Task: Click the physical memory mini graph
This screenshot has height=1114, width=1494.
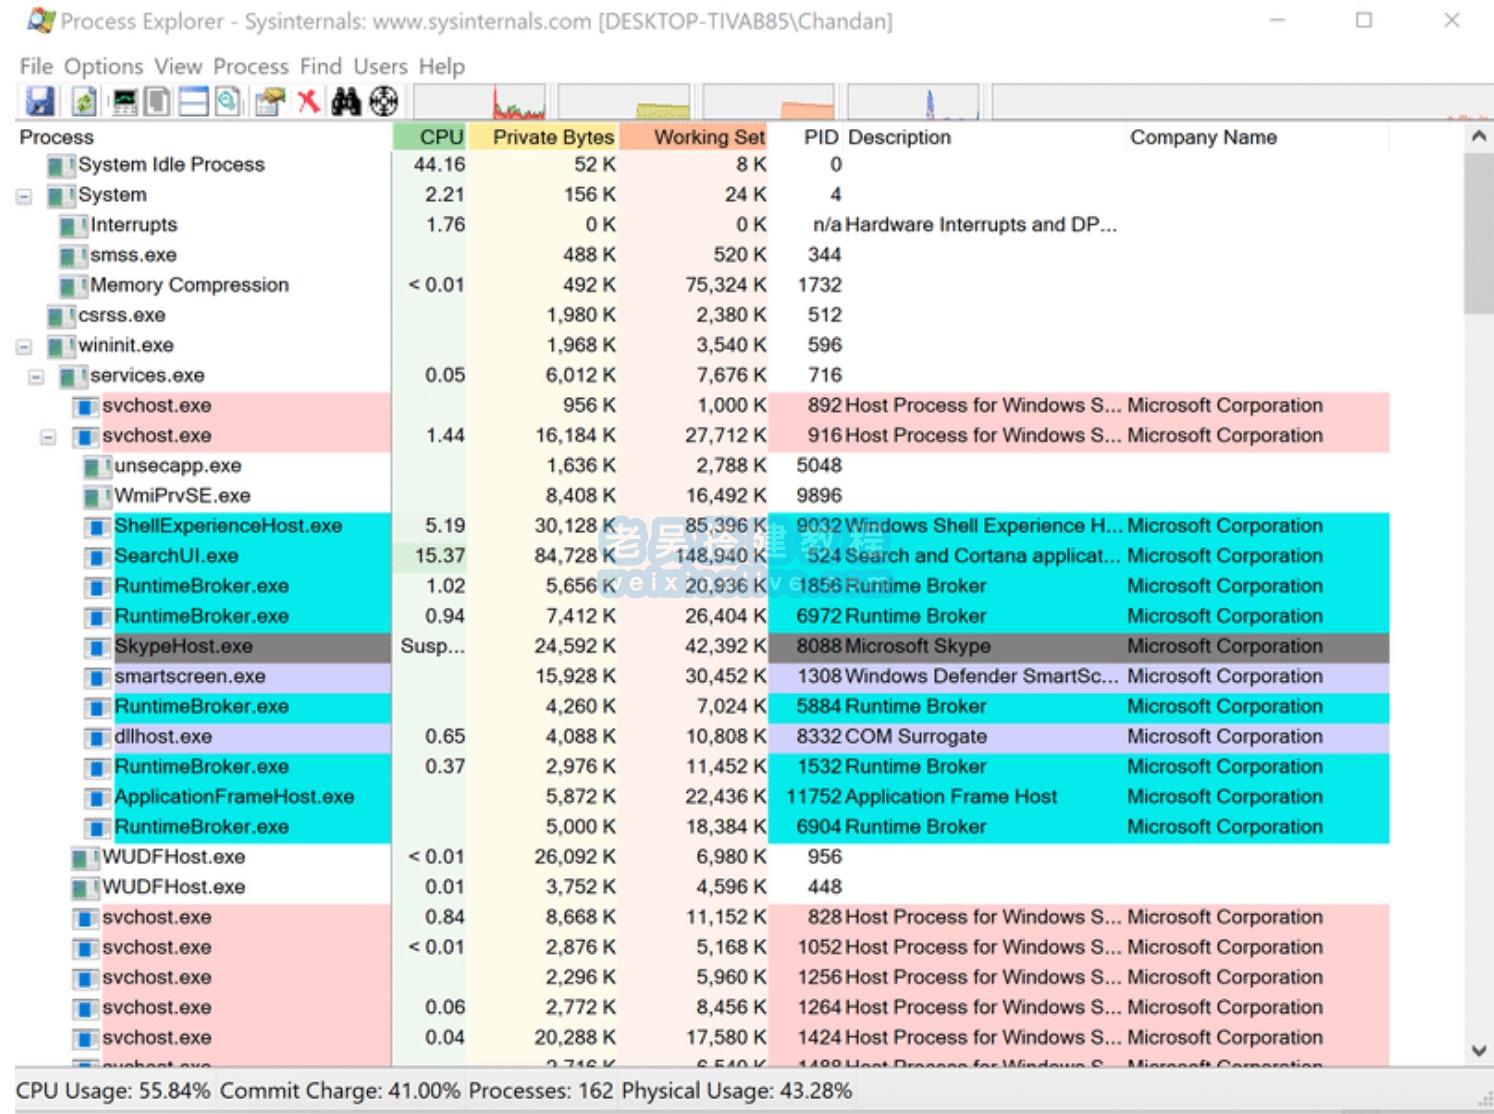Action: [x=768, y=102]
